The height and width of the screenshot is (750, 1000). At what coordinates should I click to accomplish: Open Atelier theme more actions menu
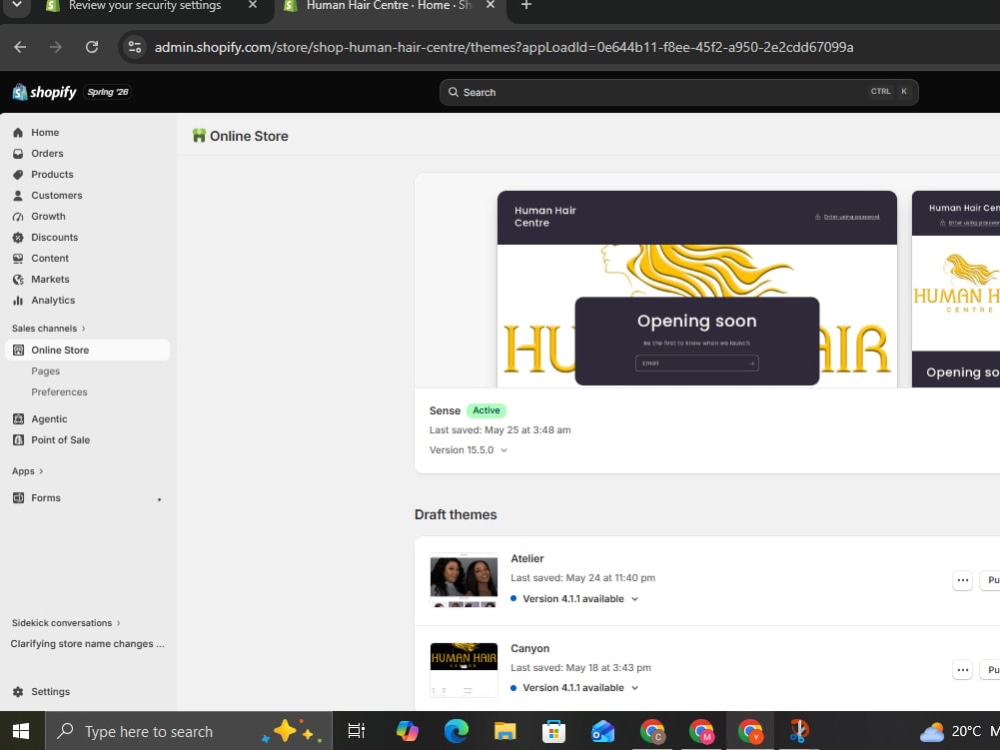962,580
